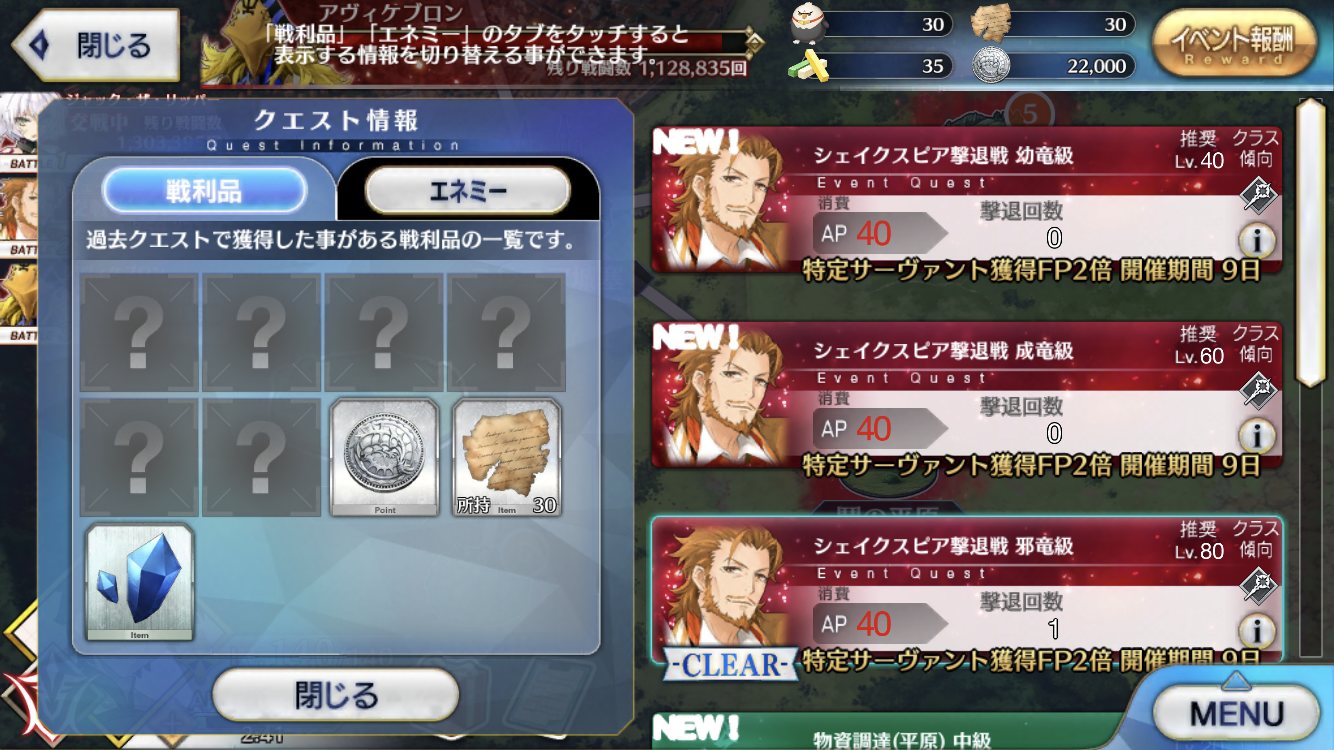Tap the silver coin counter showing 22,000
The height and width of the screenshot is (750, 1334).
1053,66
